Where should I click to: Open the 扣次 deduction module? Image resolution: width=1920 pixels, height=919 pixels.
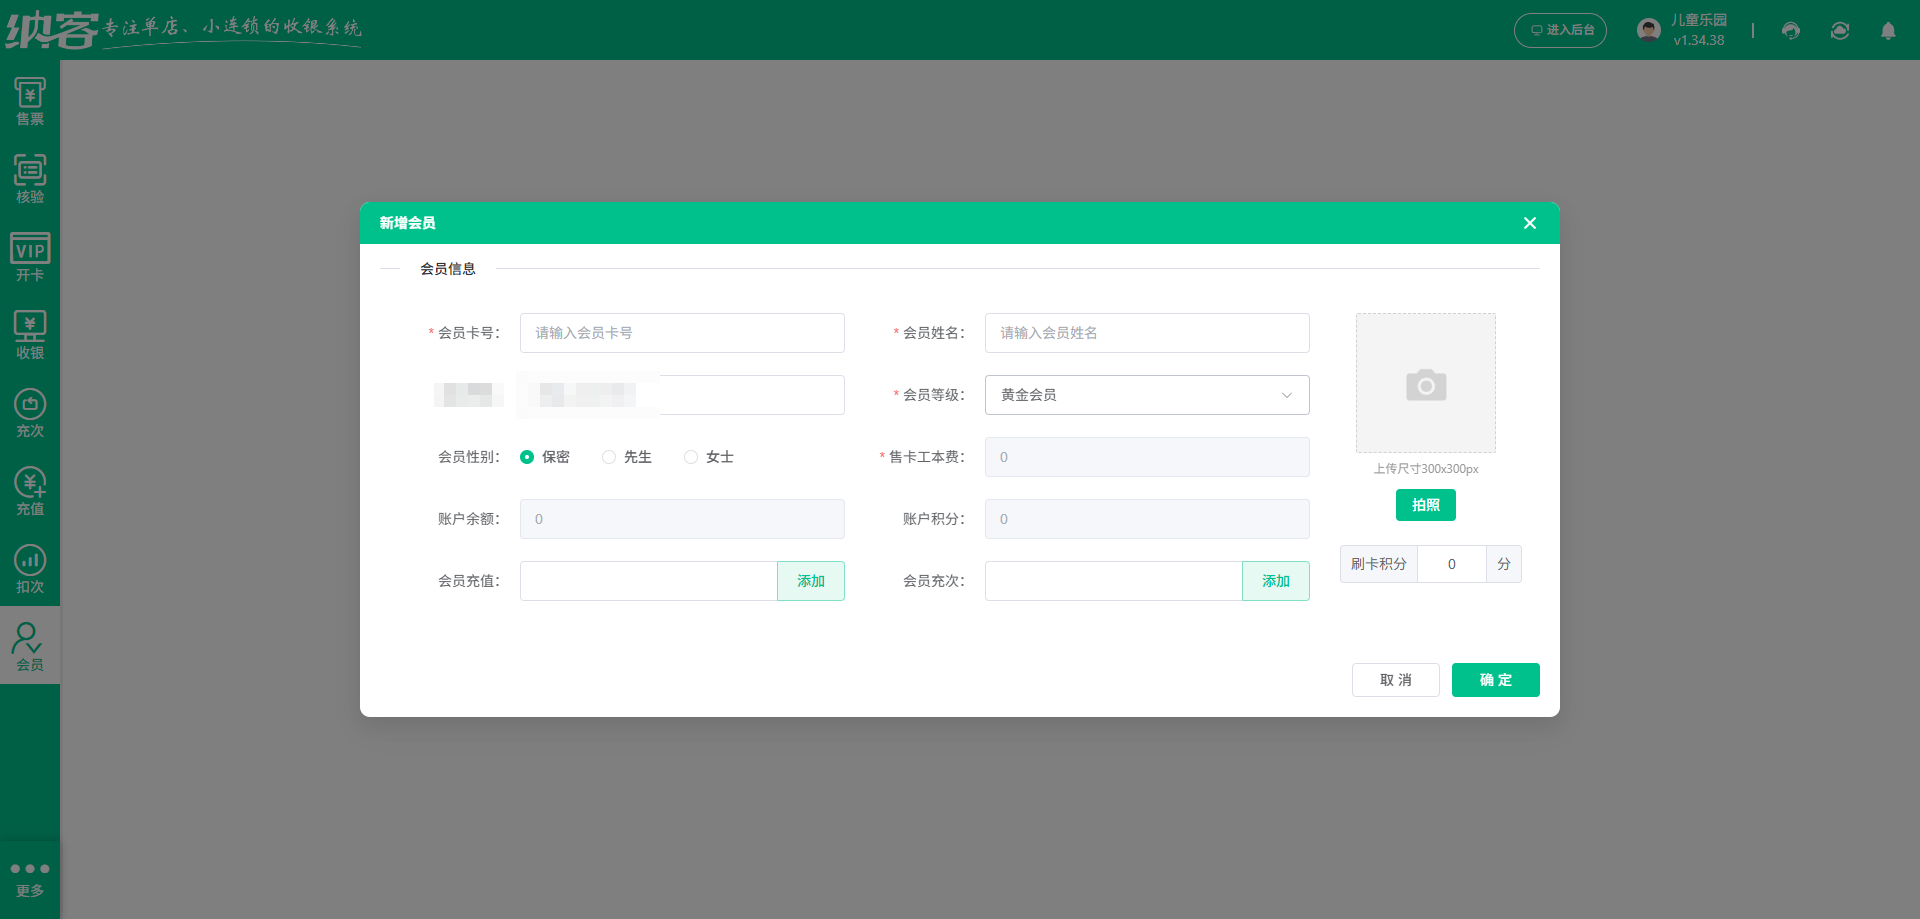30,568
